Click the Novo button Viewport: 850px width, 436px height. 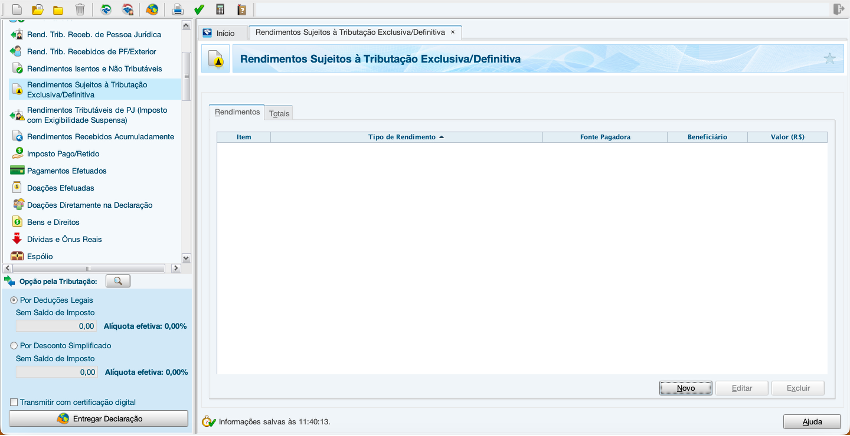pyautogui.click(x=686, y=389)
